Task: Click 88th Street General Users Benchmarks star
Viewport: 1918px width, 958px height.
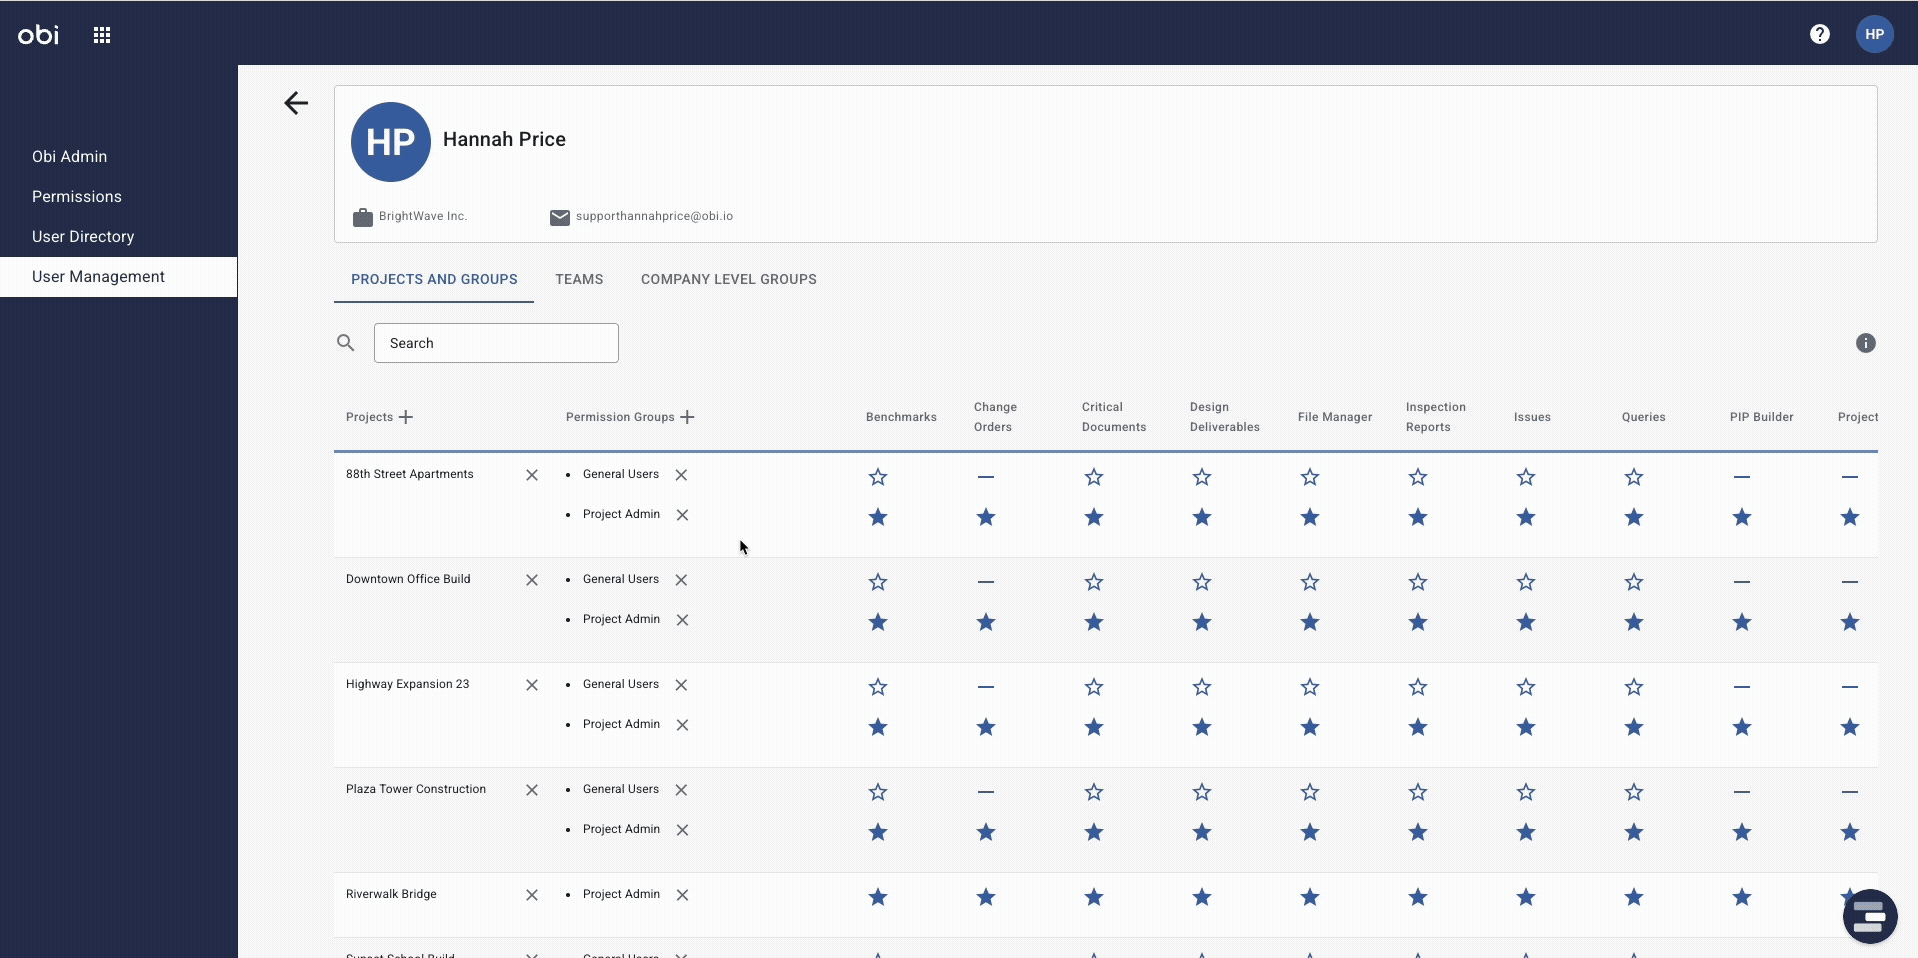Action: (x=878, y=477)
